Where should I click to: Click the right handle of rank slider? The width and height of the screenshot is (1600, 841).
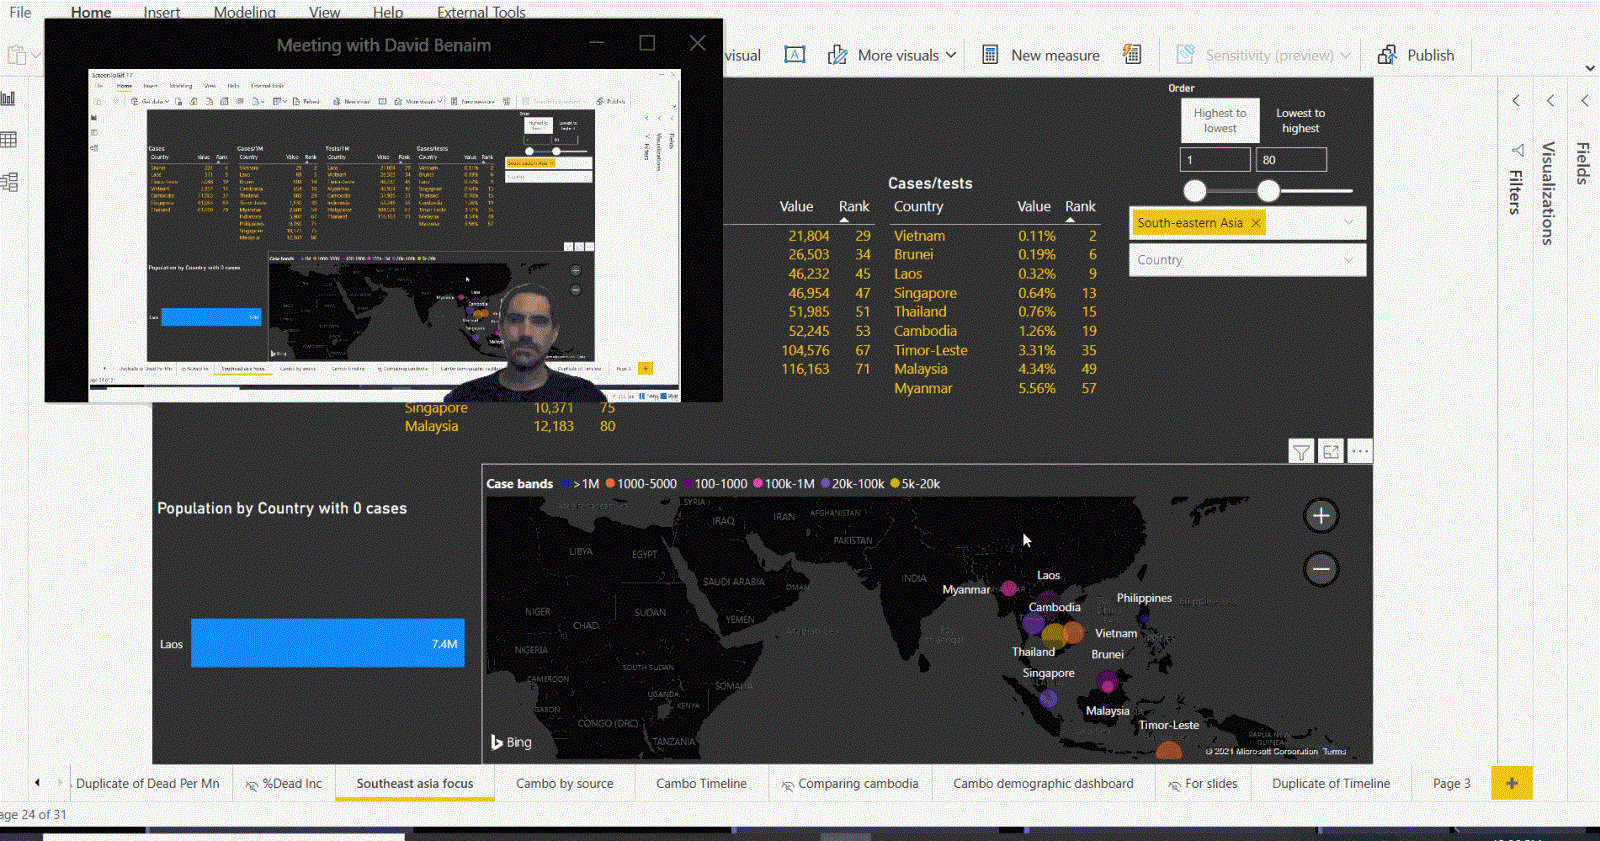1268,190
